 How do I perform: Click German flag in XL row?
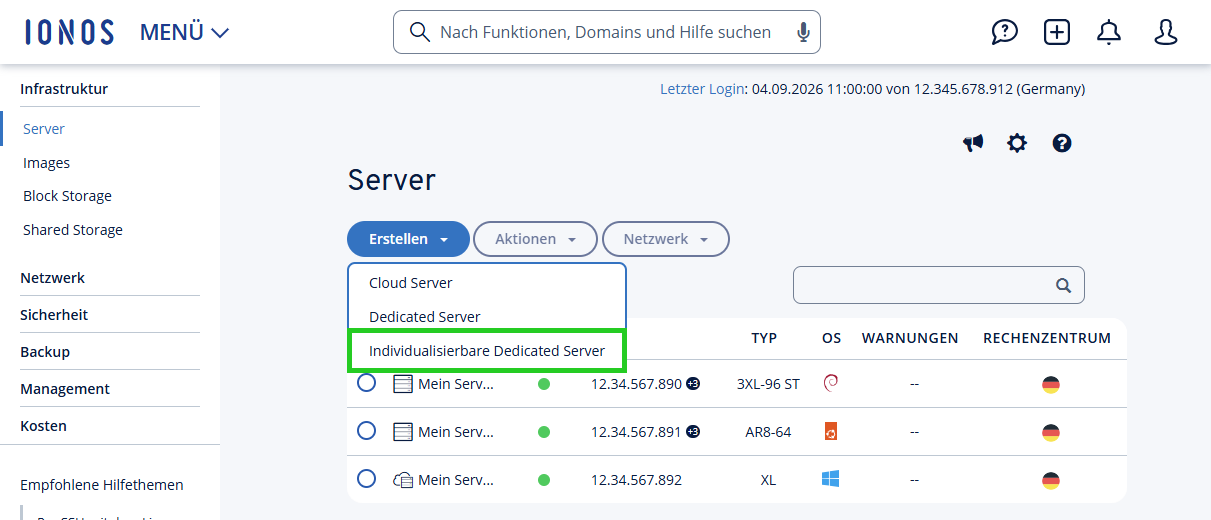pyautogui.click(x=1050, y=481)
